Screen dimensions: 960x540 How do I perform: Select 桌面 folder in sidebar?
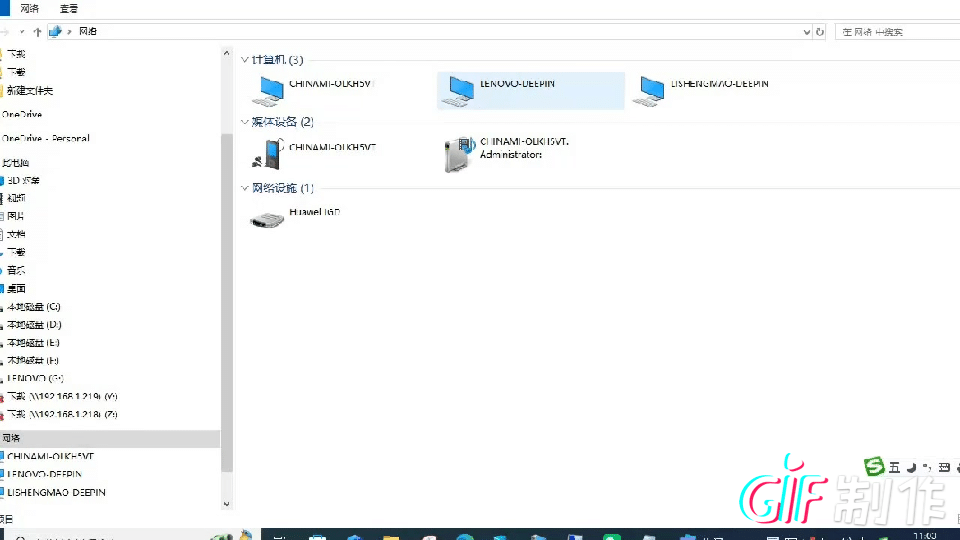tap(16, 288)
